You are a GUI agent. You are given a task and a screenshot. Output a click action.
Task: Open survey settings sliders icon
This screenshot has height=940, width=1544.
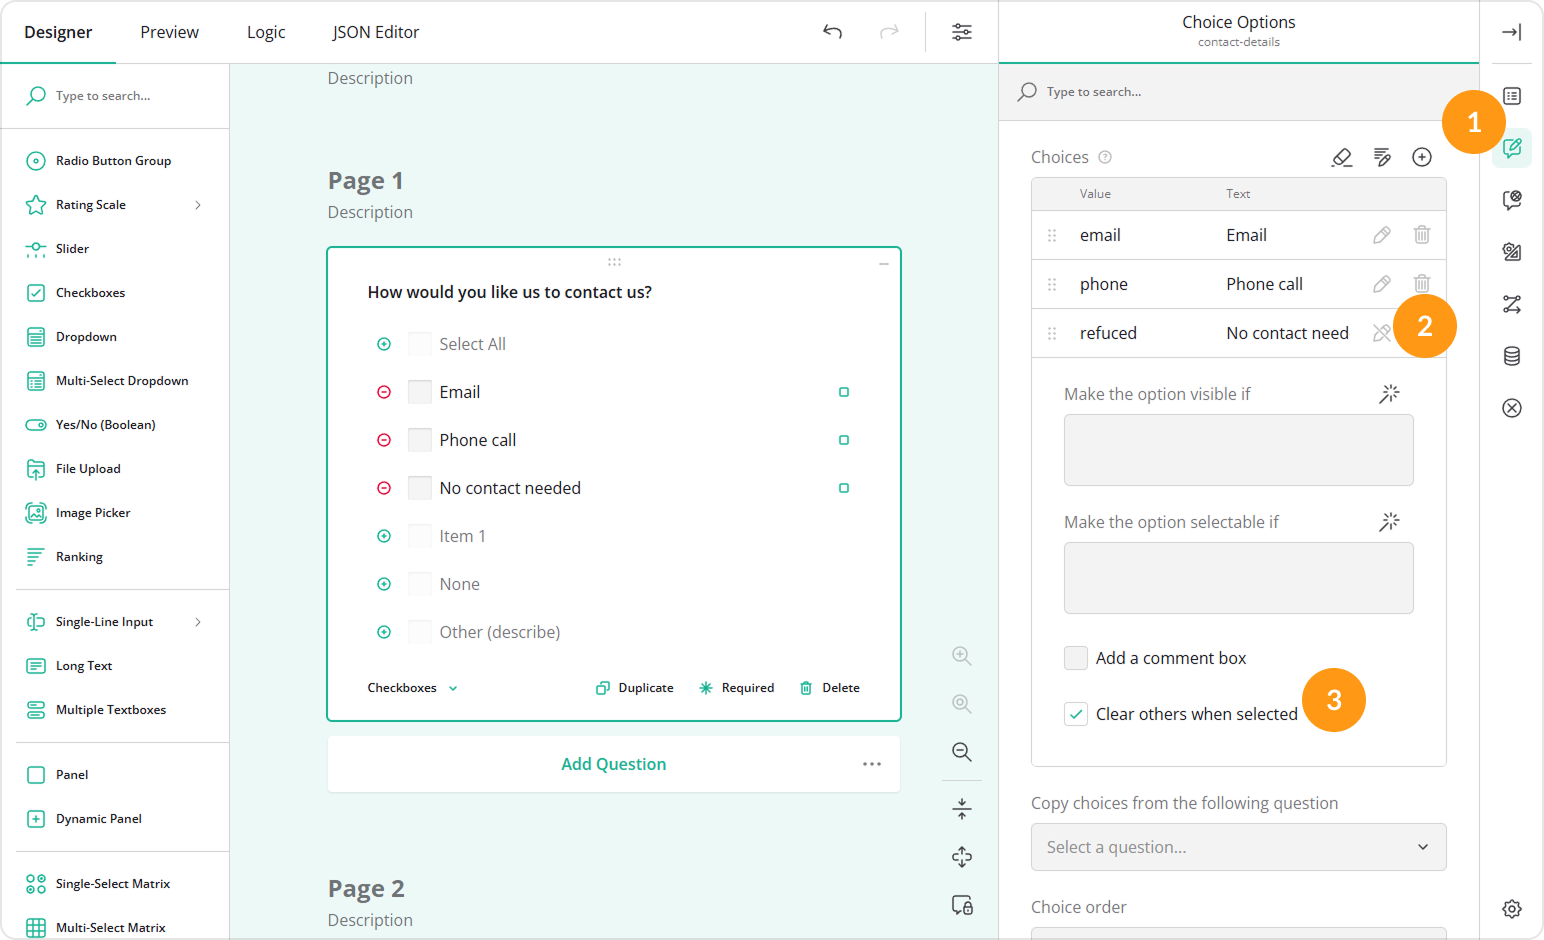click(x=961, y=32)
